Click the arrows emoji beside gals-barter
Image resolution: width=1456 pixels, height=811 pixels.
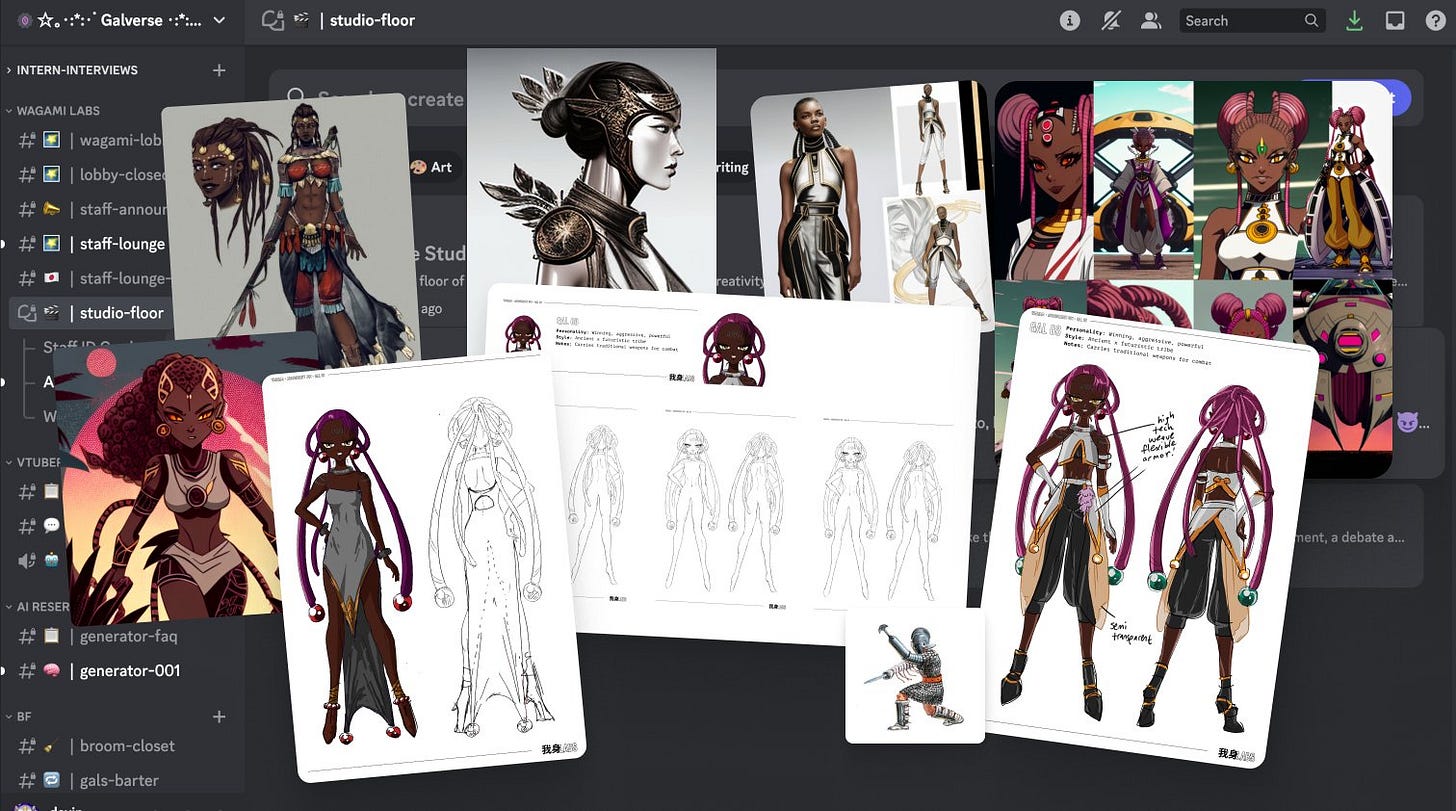[x=51, y=780]
